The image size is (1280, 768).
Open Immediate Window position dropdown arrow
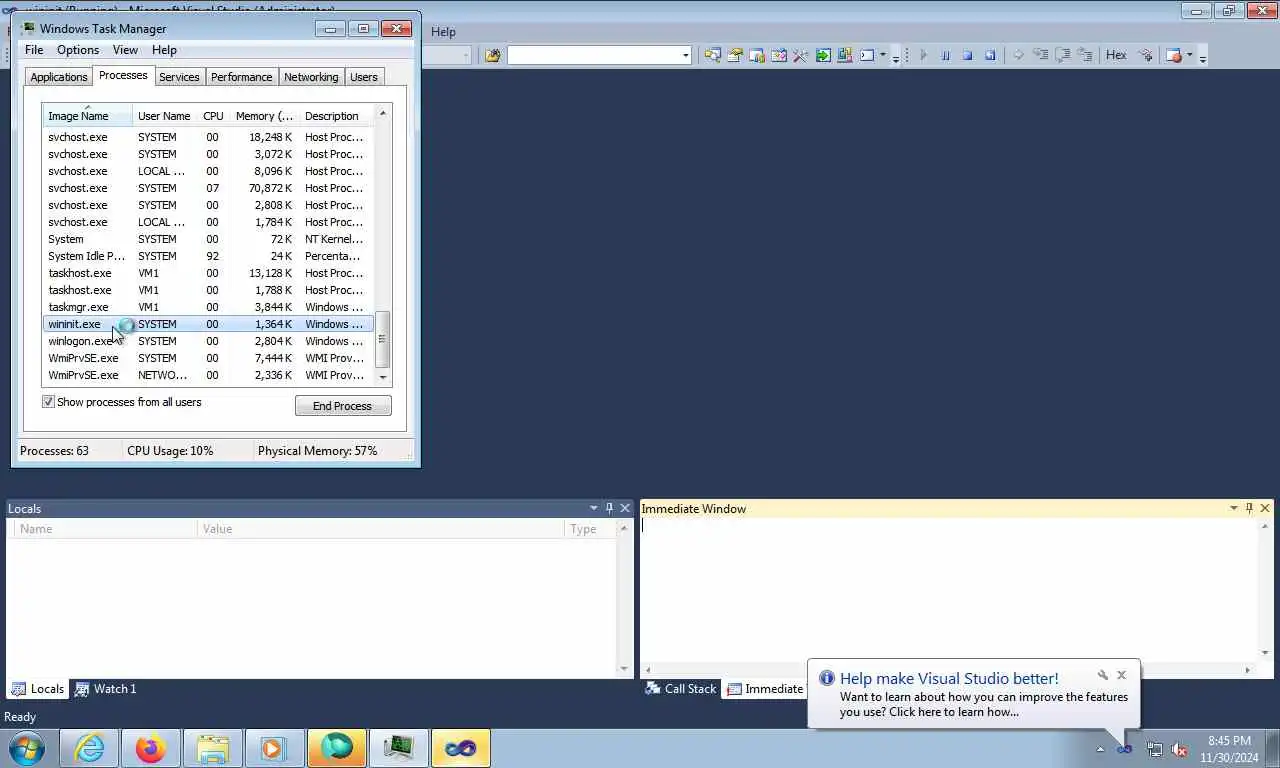[x=1233, y=508]
